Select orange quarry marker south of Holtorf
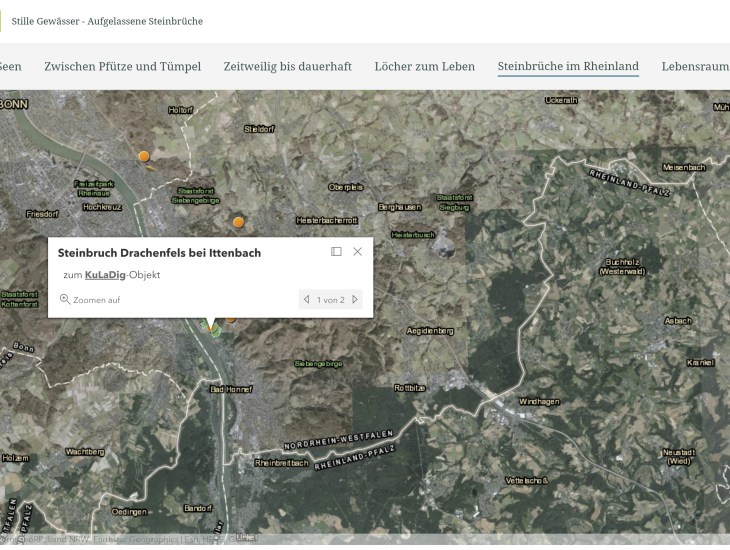Screen dimensions: 730x550 [144, 156]
